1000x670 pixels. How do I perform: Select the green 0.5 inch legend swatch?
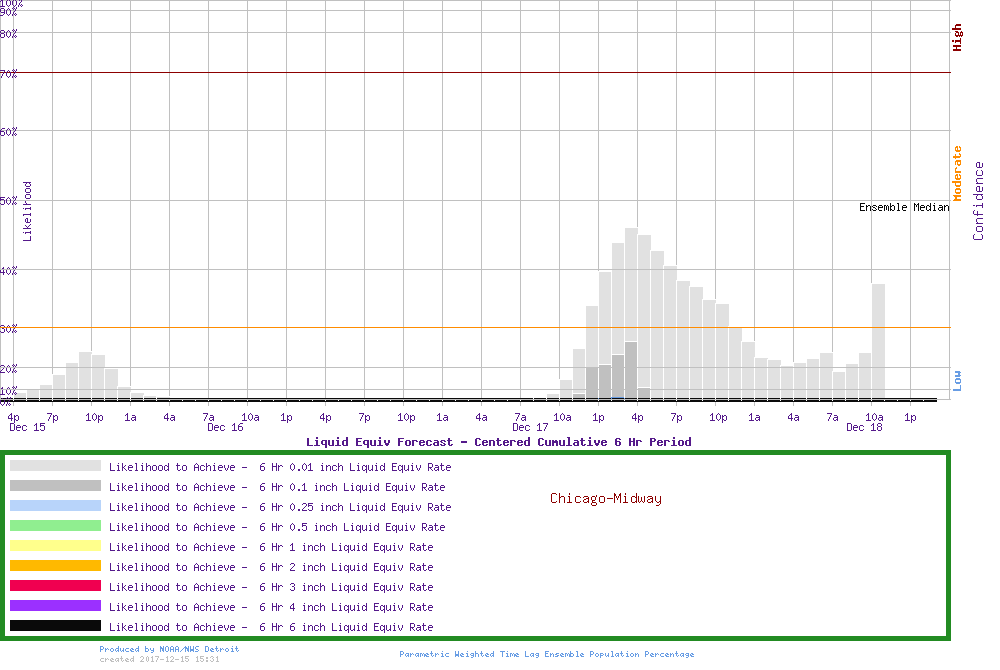click(55, 526)
